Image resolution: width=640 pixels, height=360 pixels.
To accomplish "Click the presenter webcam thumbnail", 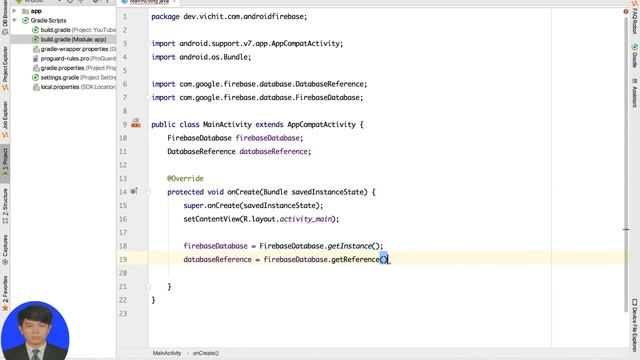I will tap(35, 331).
